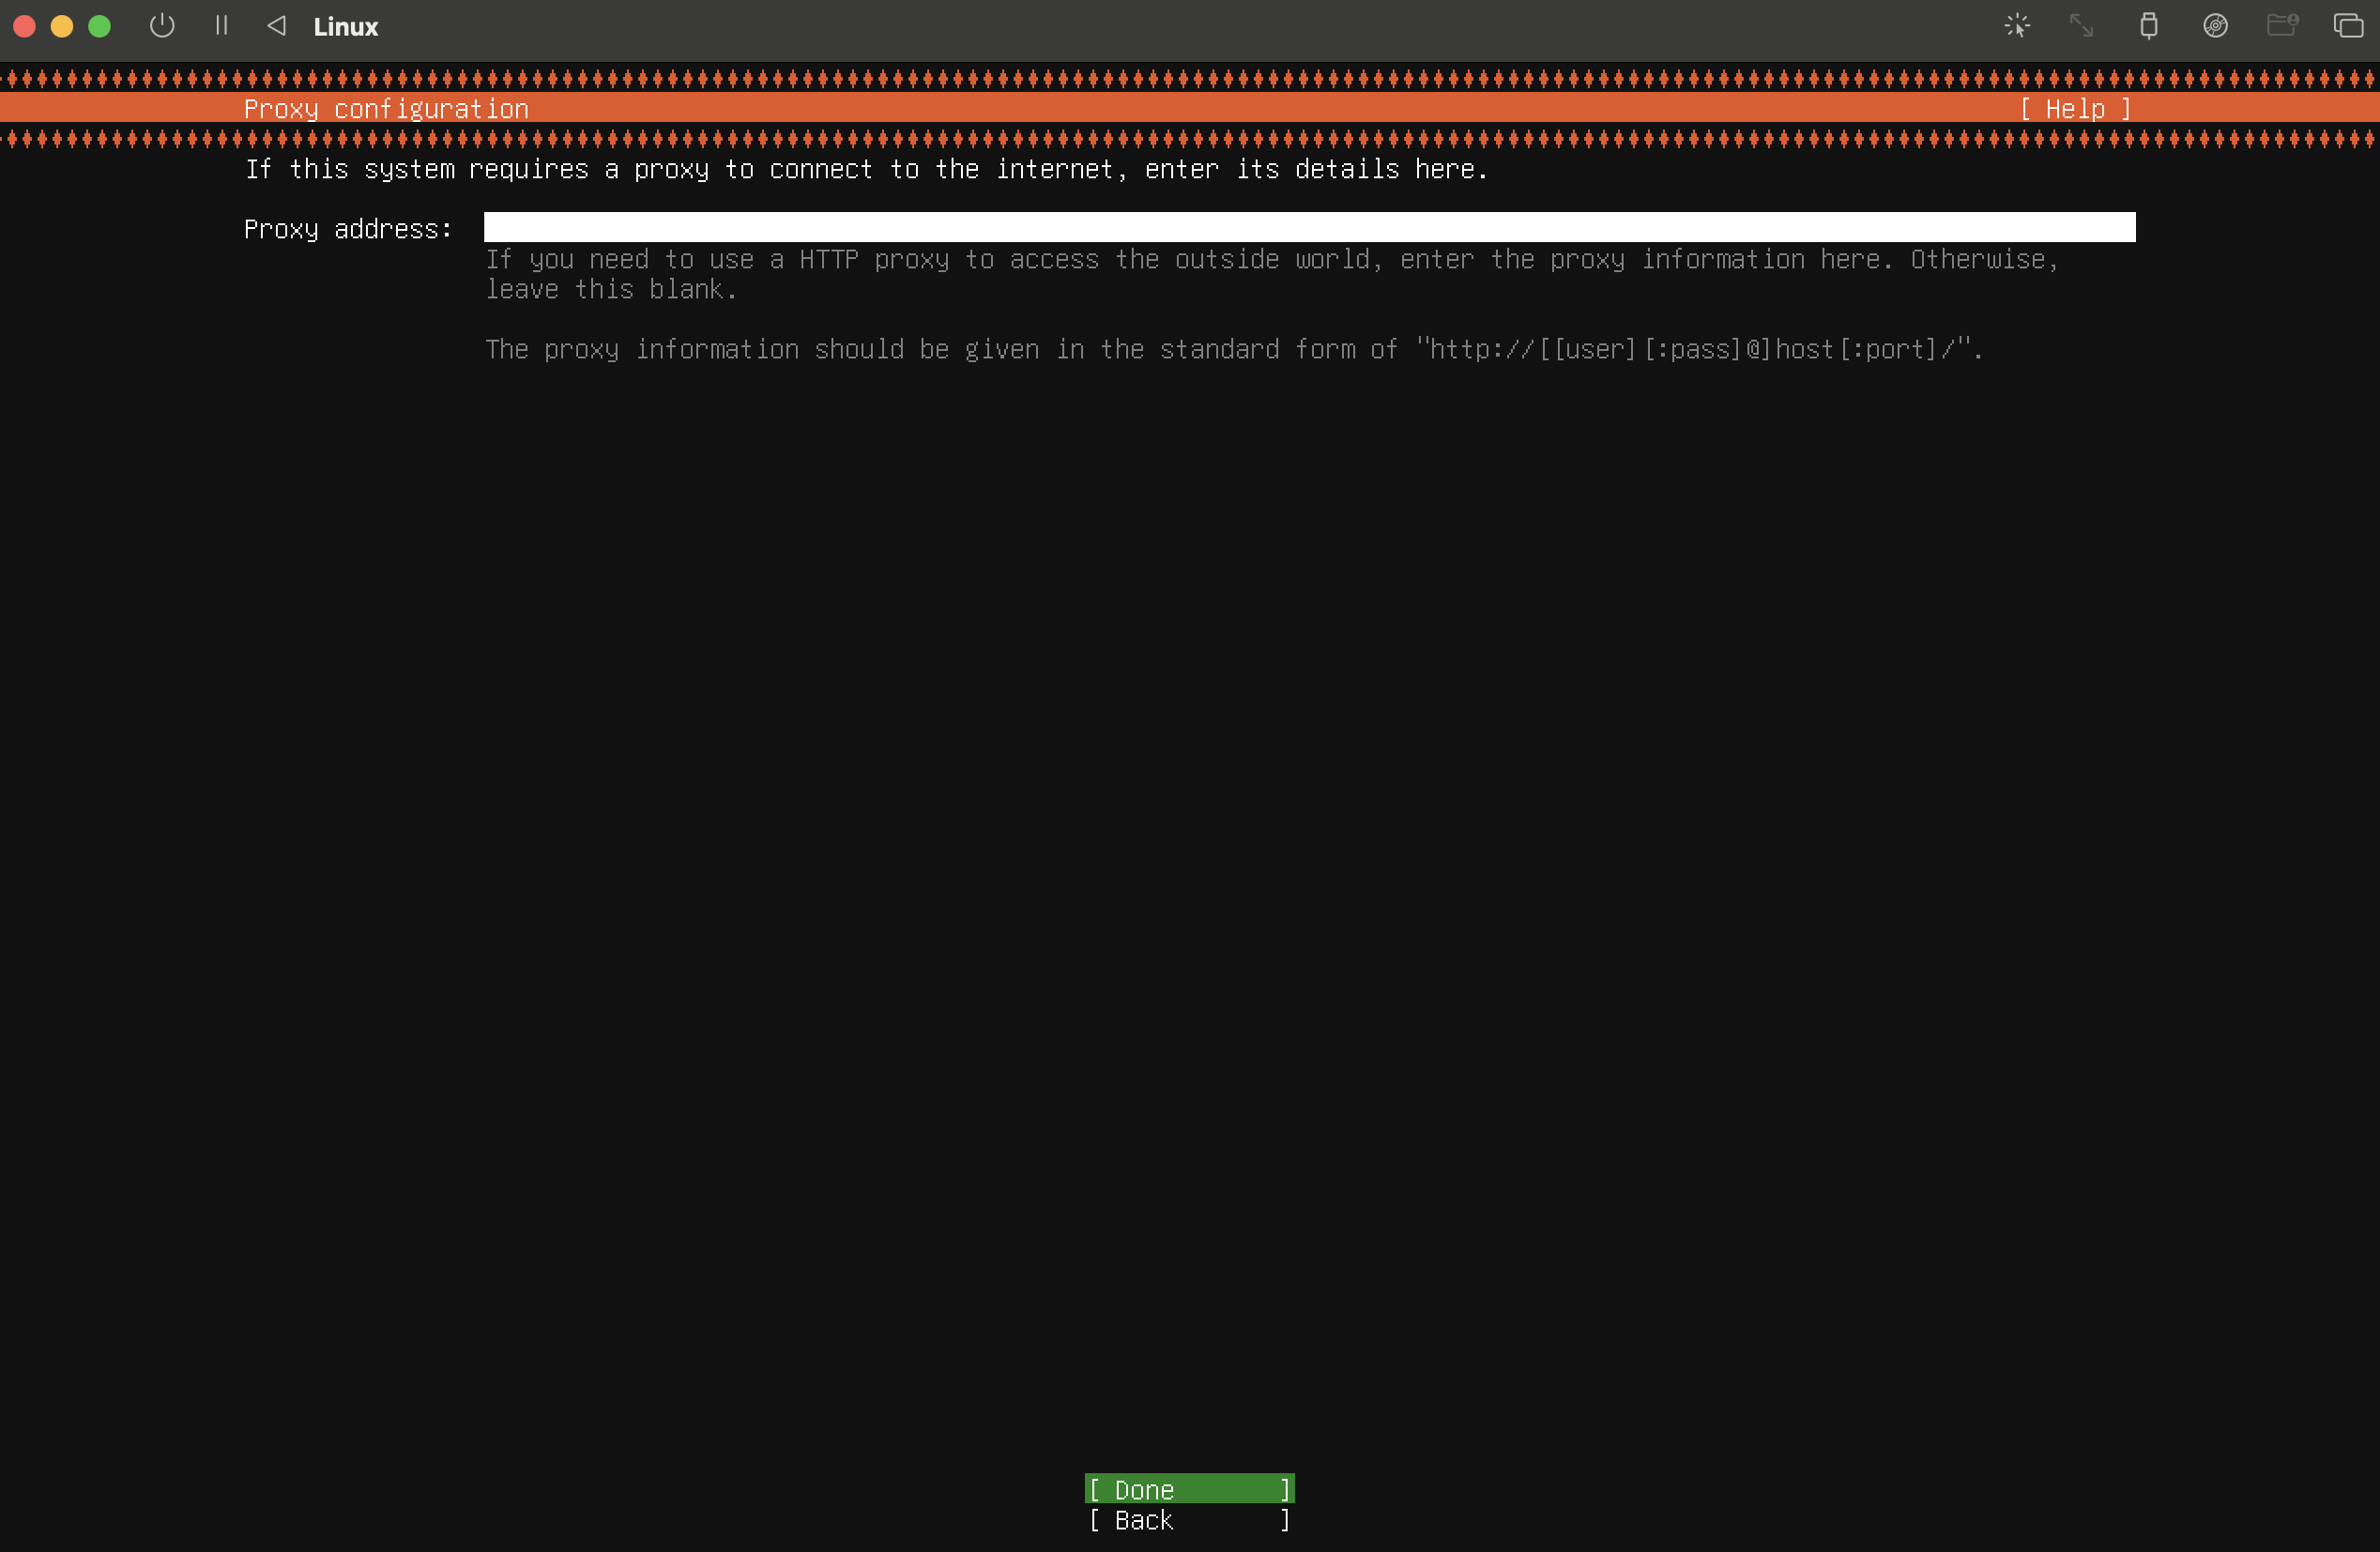The image size is (2380, 1552).
Task: Click the pause icon in title bar
Action: click(219, 26)
